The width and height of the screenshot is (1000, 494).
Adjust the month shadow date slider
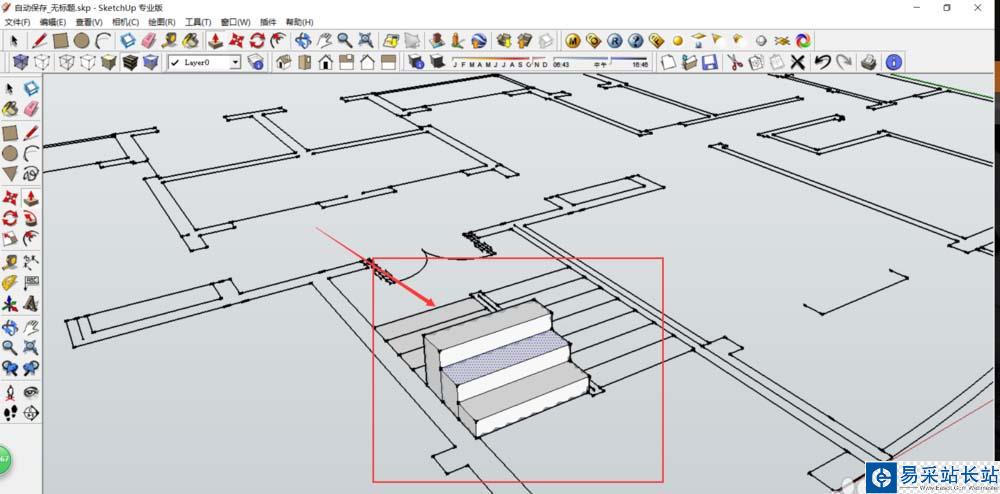click(x=499, y=62)
